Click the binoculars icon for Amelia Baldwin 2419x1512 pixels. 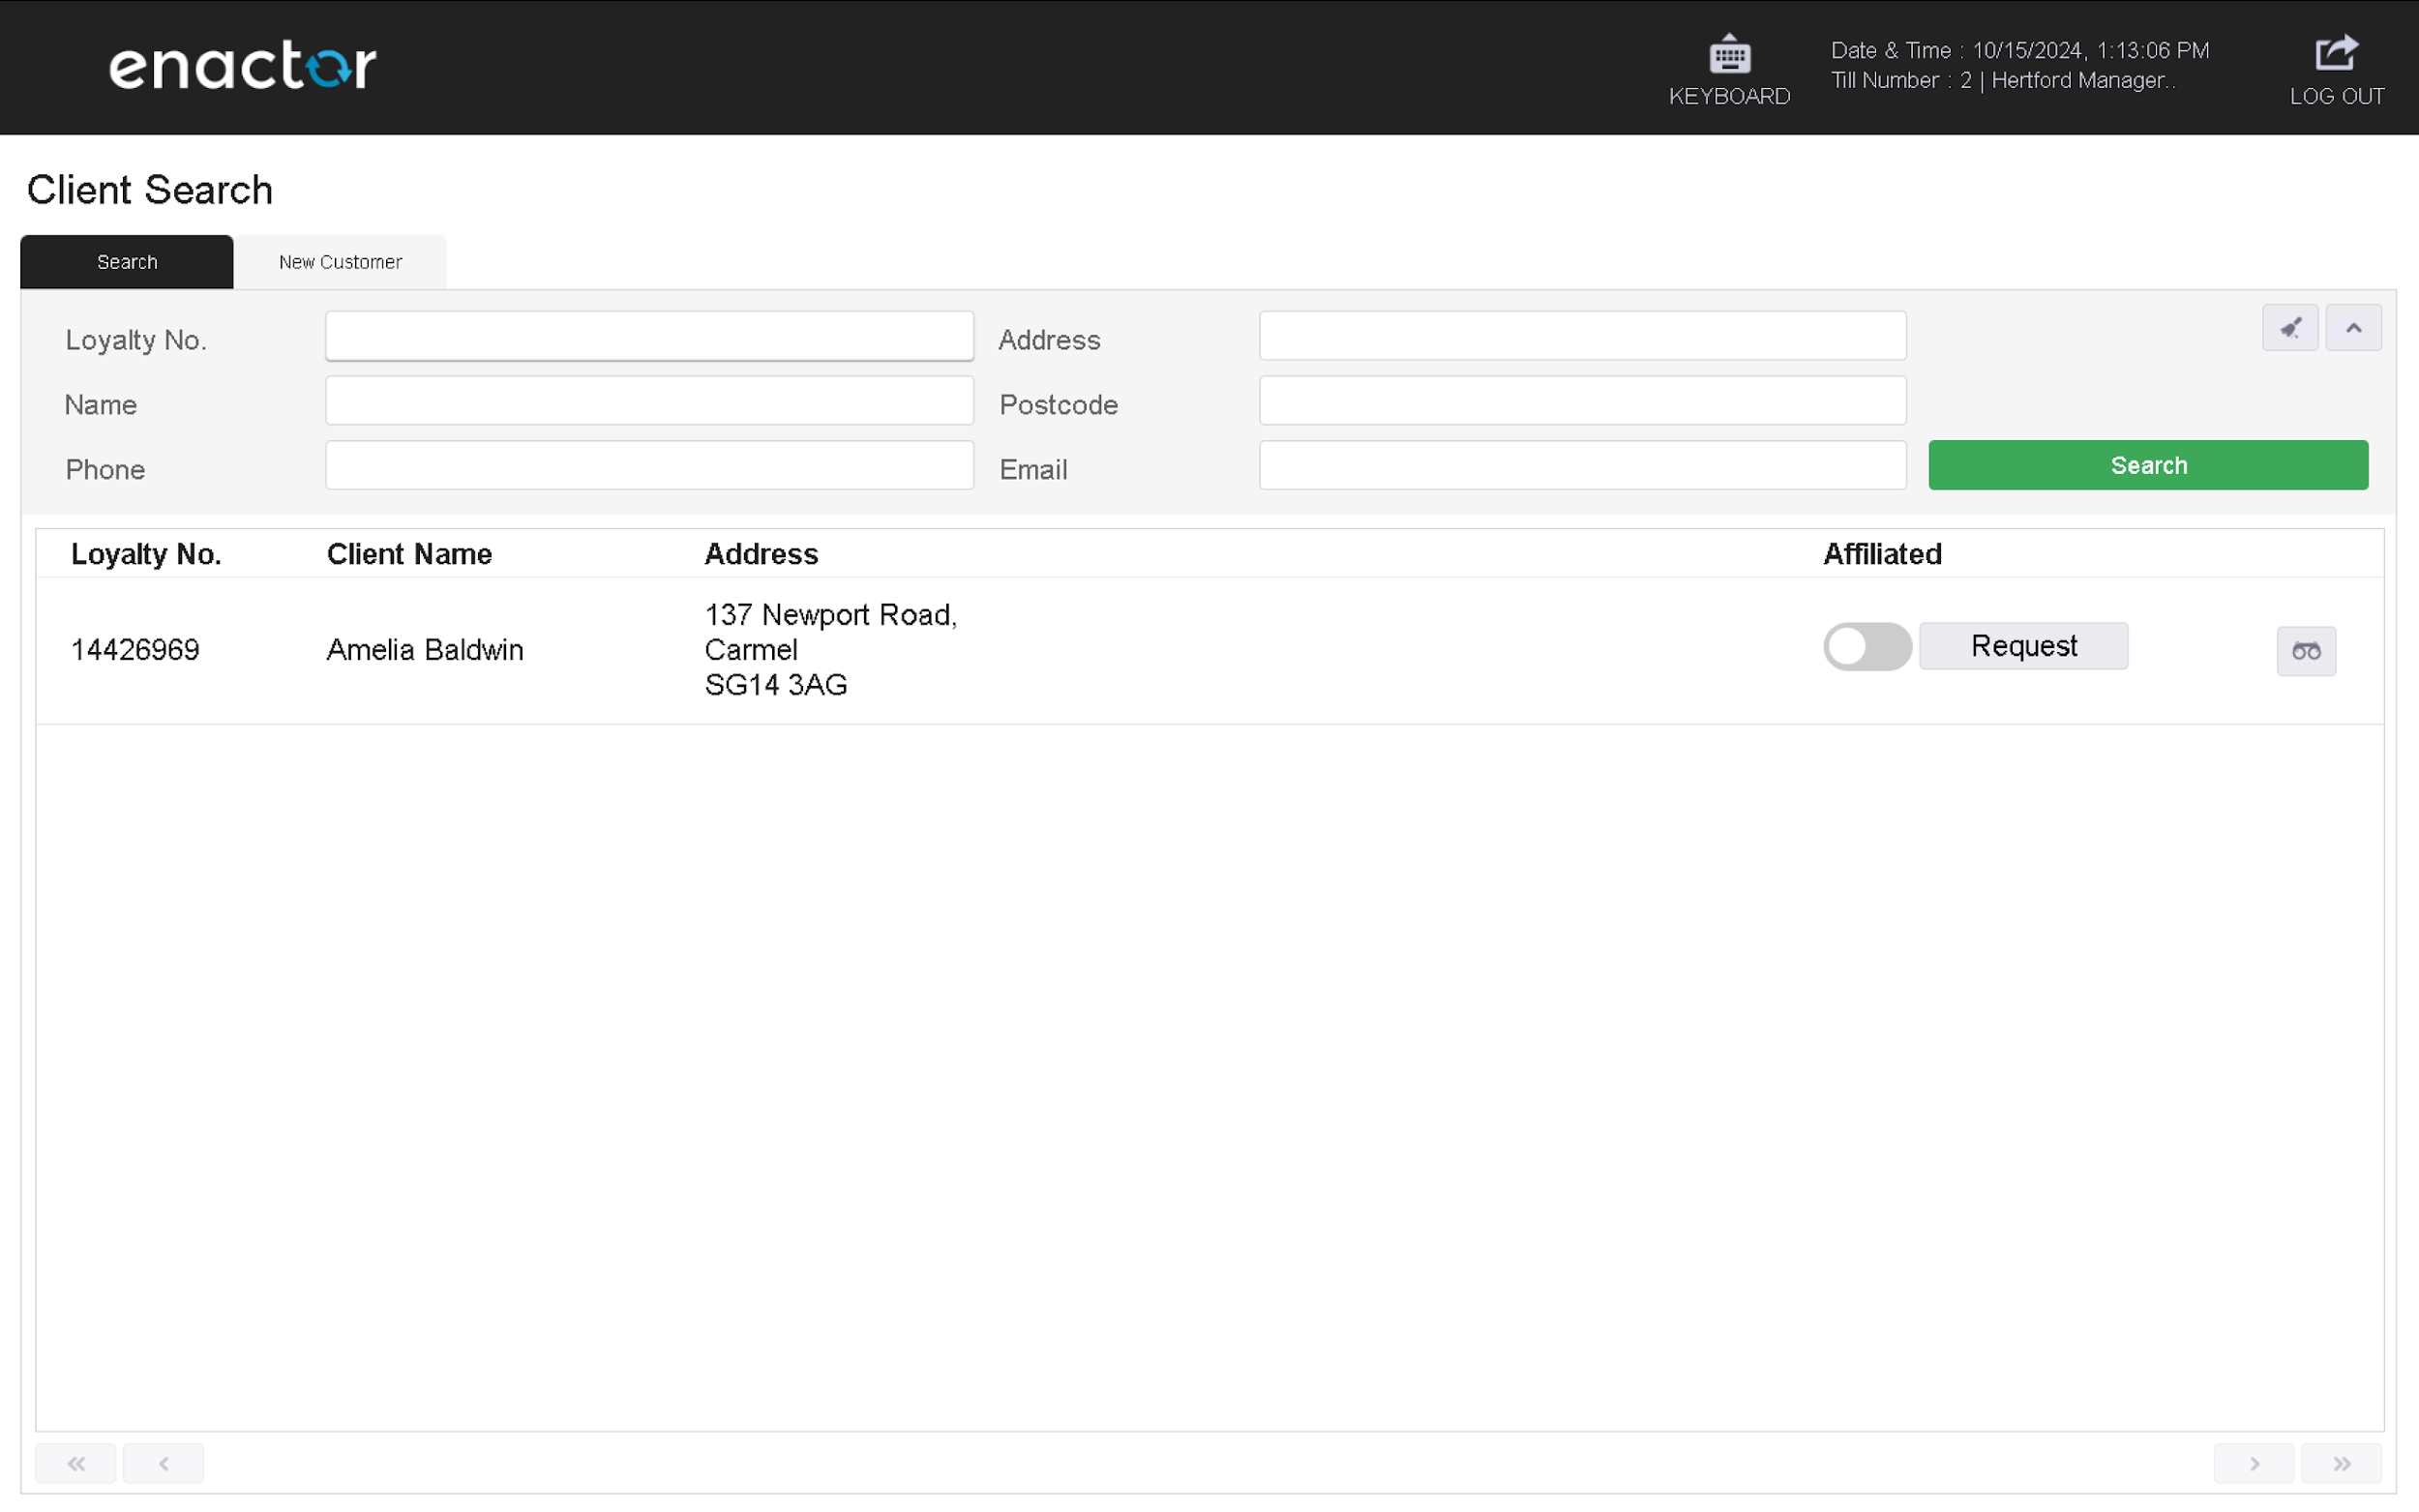pyautogui.click(x=2307, y=650)
